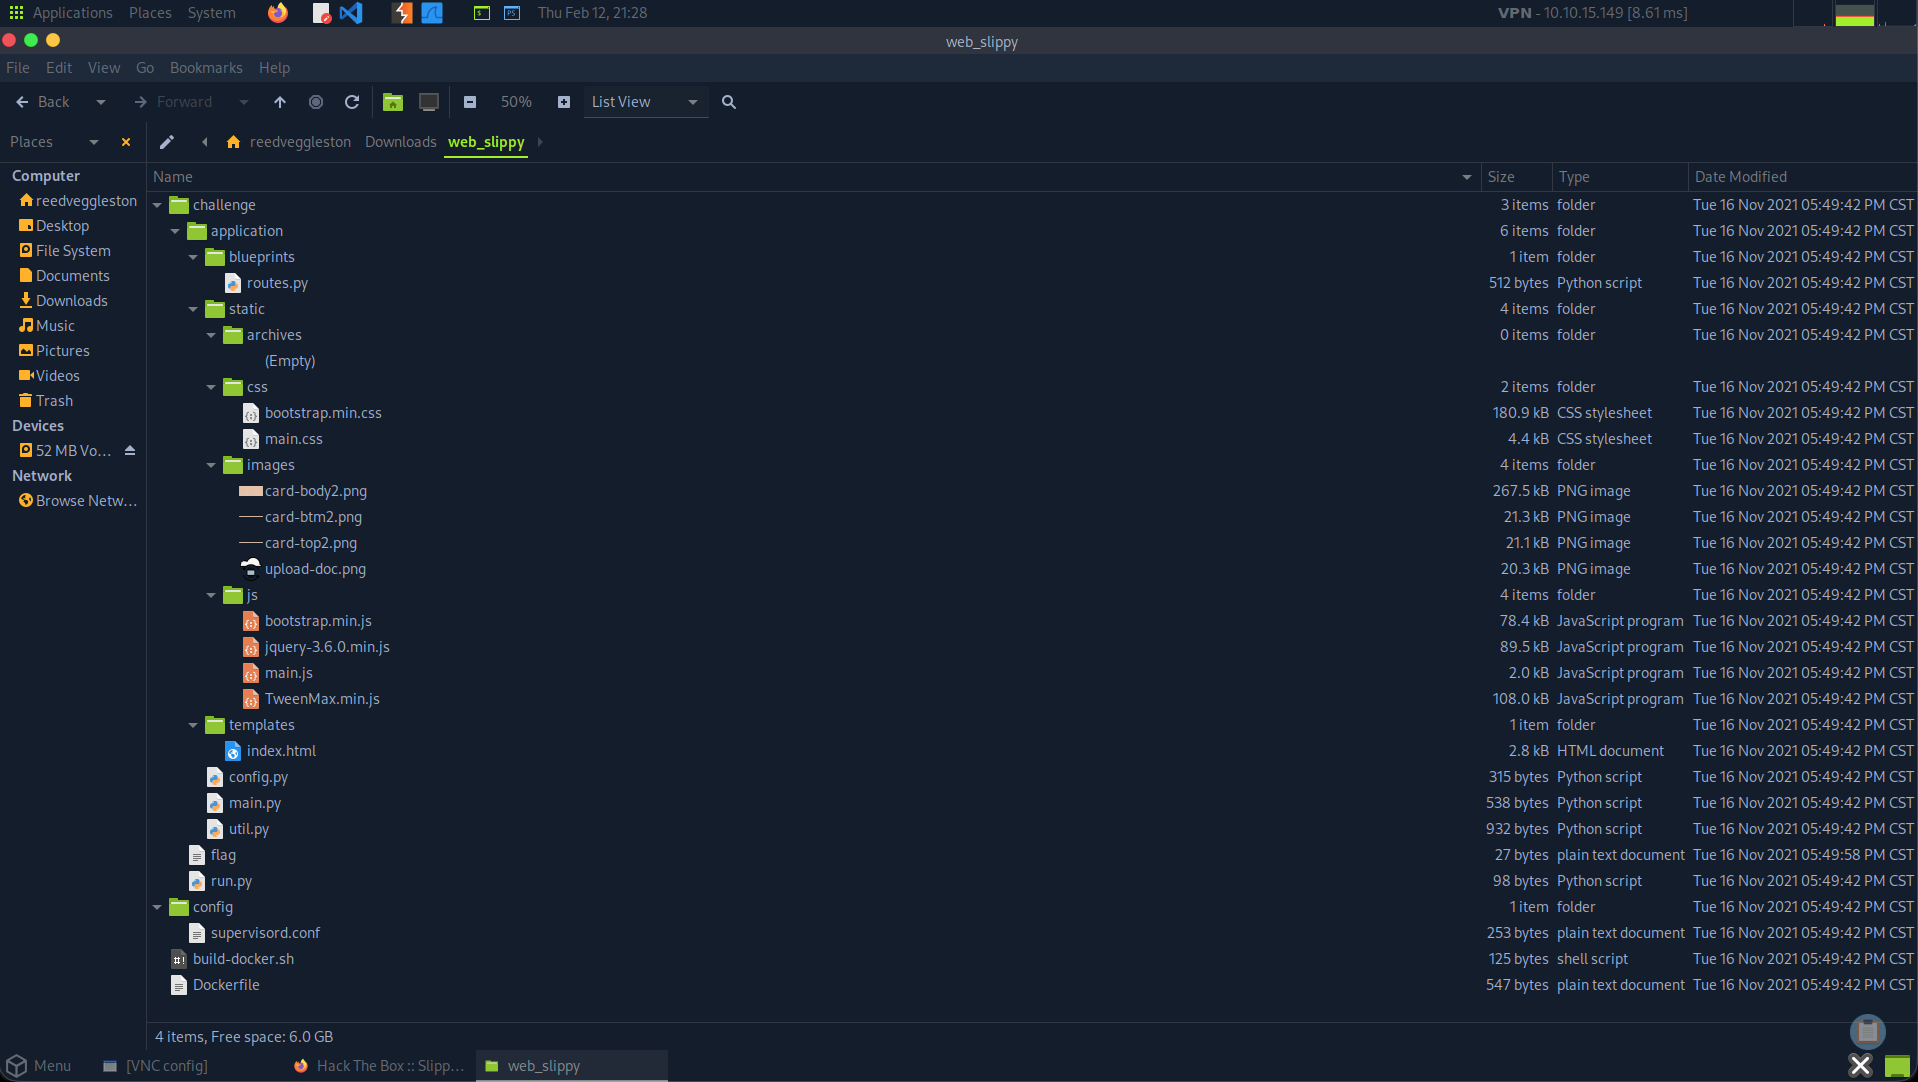Open the search magnifier icon
This screenshot has width=1918, height=1082.
(729, 102)
